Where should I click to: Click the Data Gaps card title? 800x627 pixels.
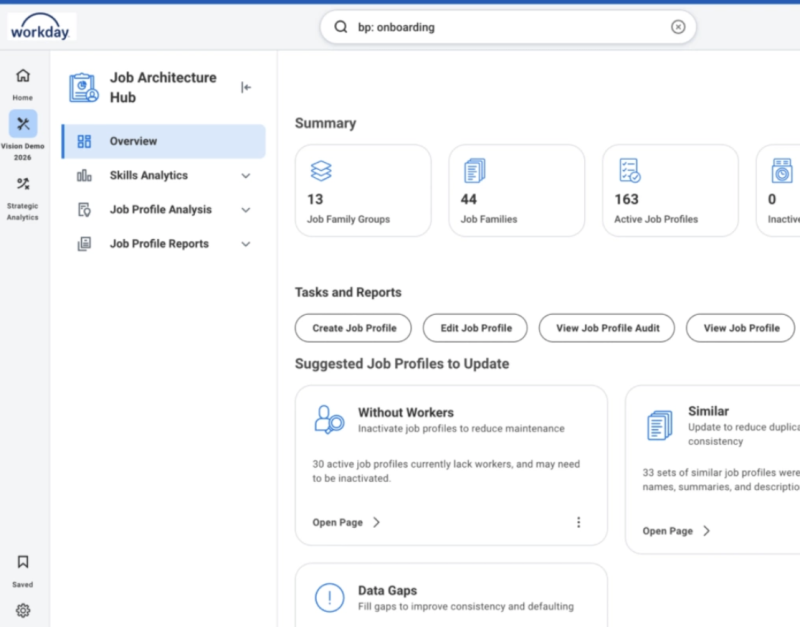click(387, 590)
